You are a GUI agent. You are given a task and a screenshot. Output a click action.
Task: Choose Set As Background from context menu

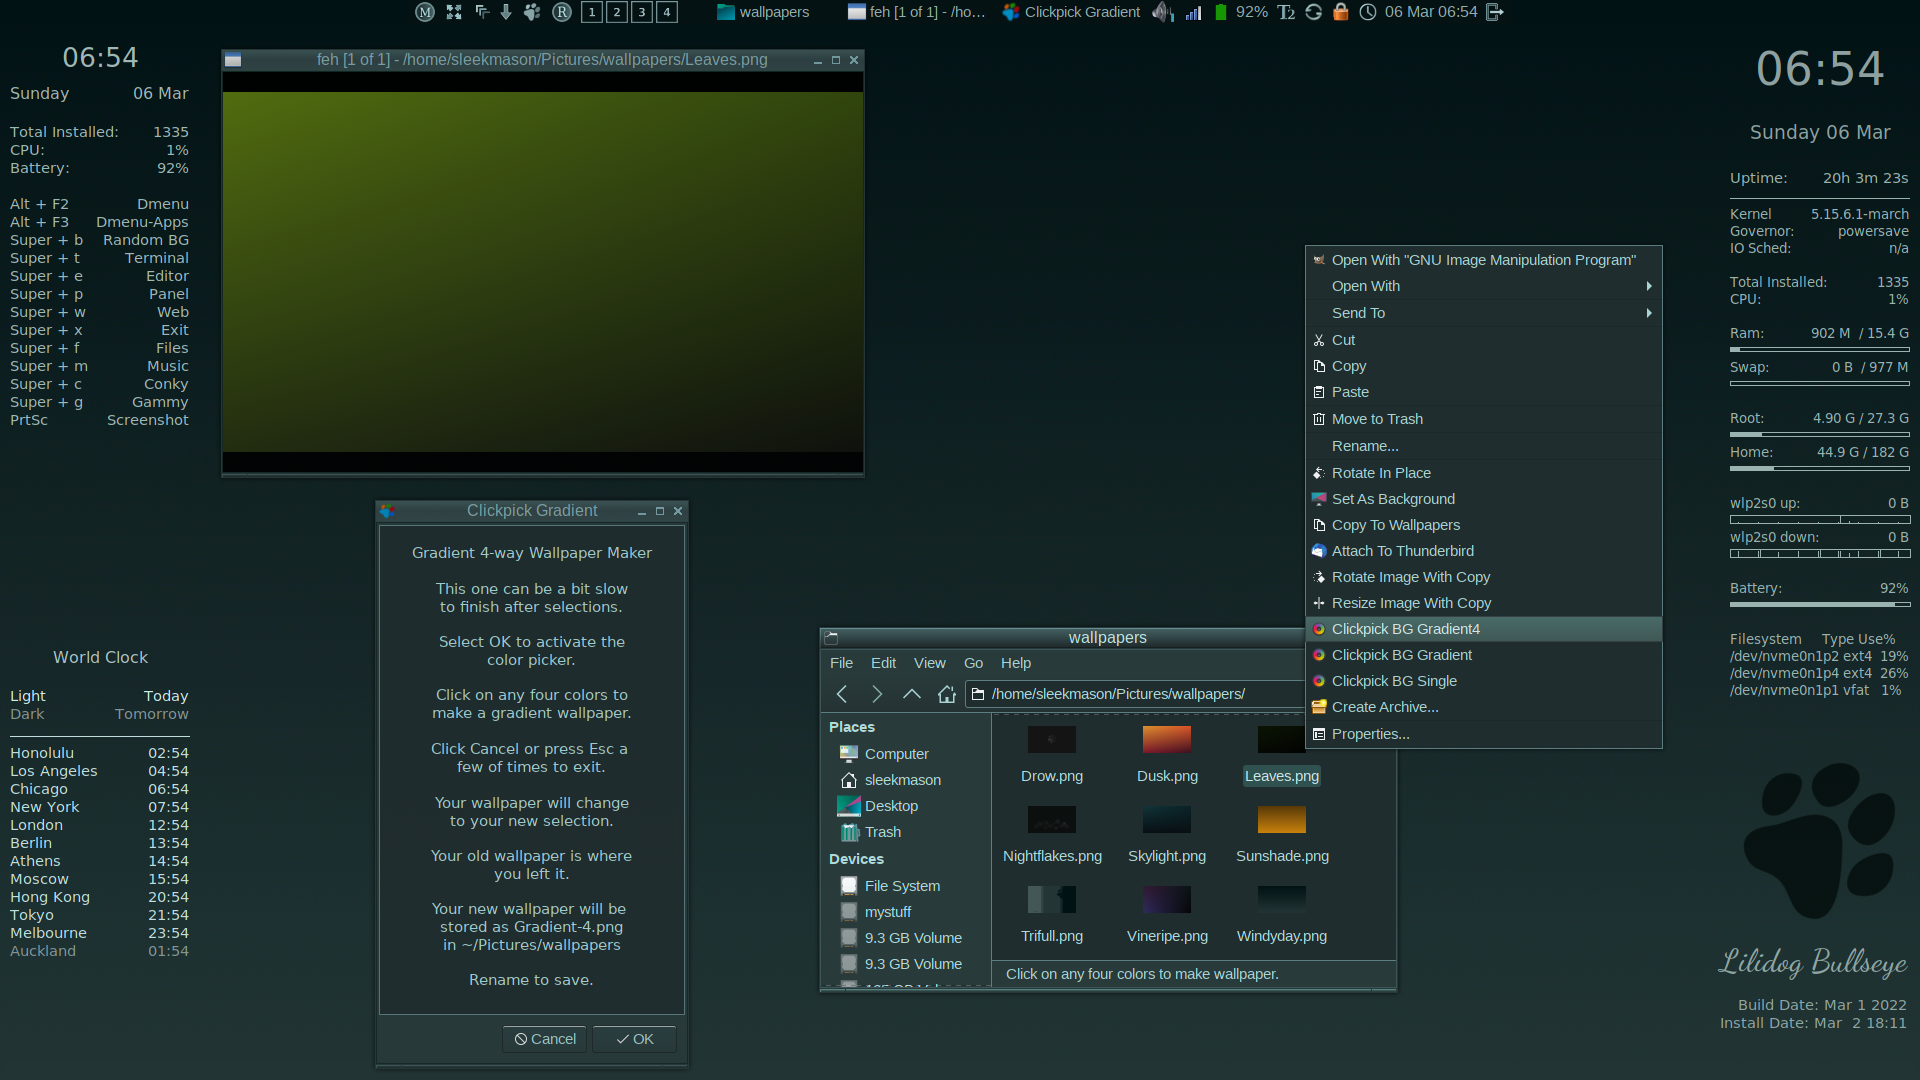(x=1393, y=499)
